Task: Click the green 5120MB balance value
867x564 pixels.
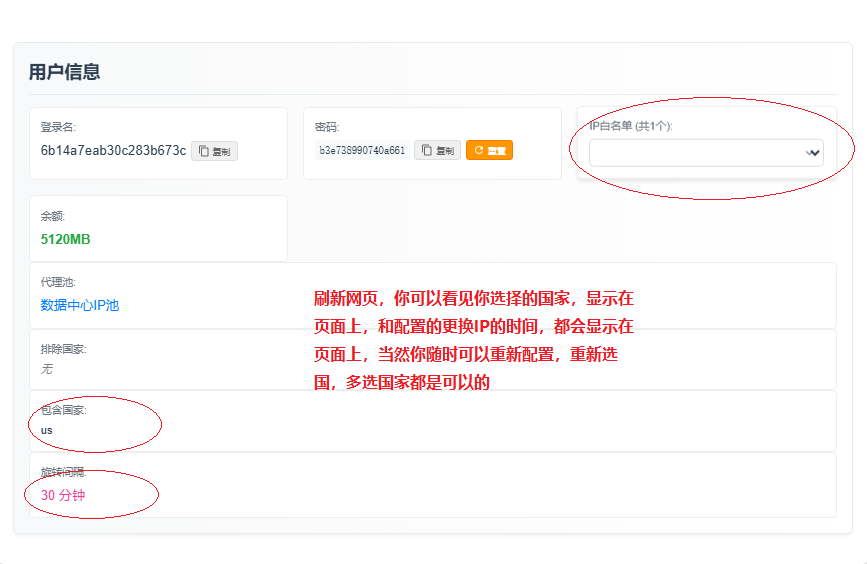Action: click(66, 239)
